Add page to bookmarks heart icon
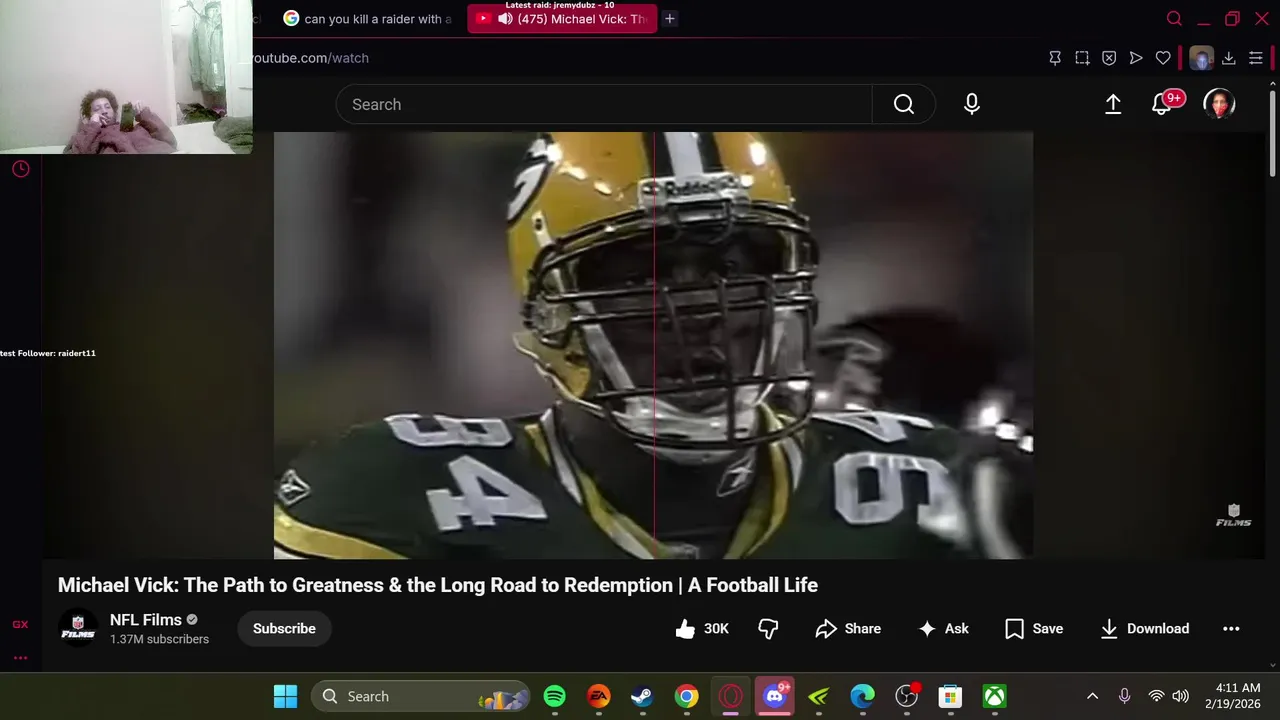The width and height of the screenshot is (1280, 720). pos(1163,58)
